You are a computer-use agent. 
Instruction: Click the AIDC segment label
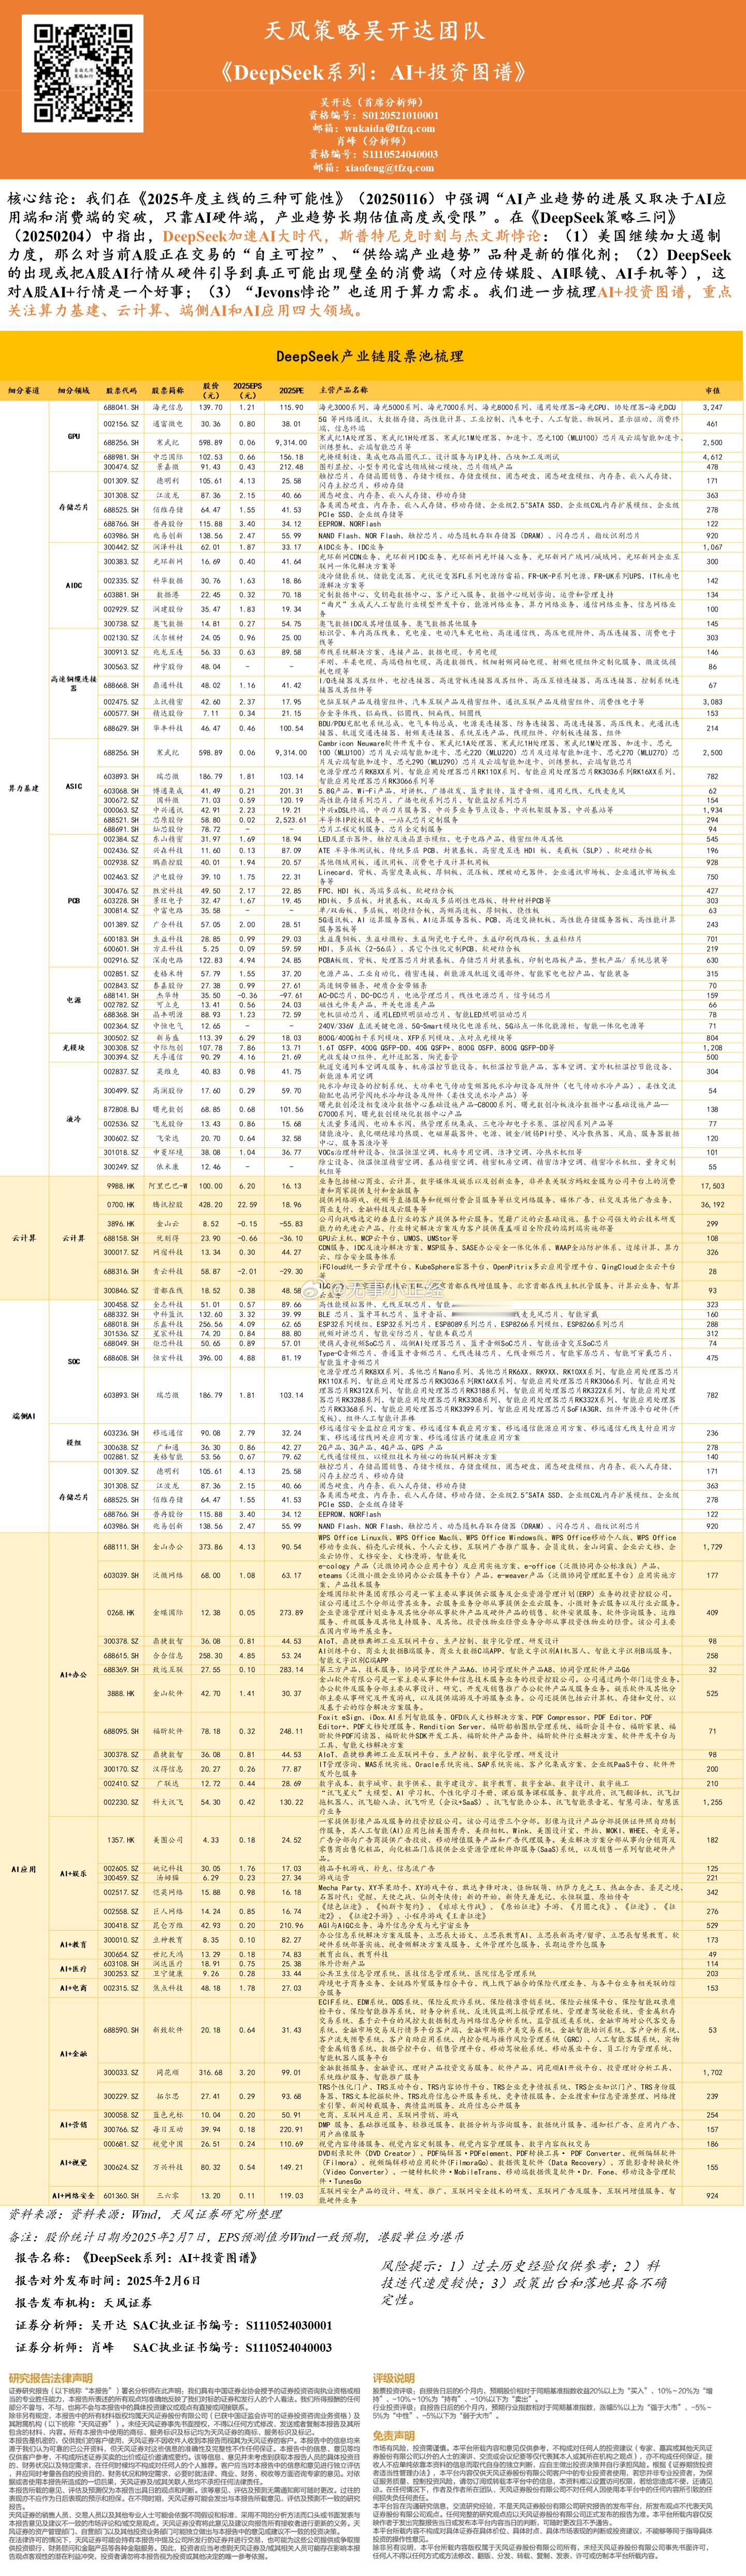tap(74, 585)
